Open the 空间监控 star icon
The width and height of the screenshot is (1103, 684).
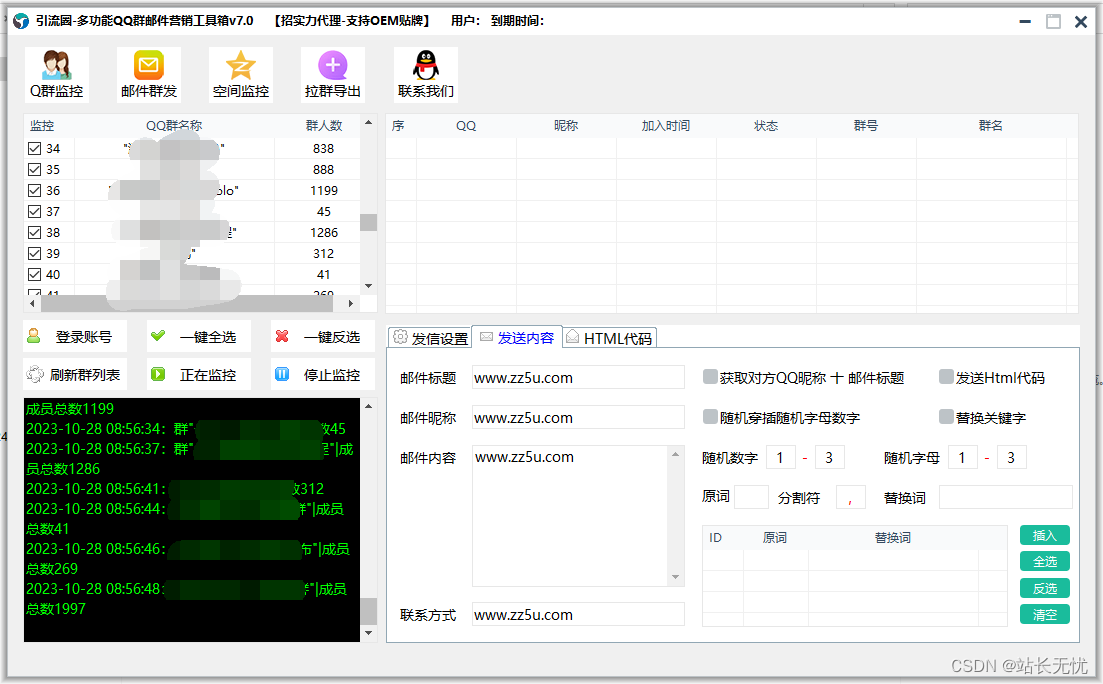coord(241,75)
